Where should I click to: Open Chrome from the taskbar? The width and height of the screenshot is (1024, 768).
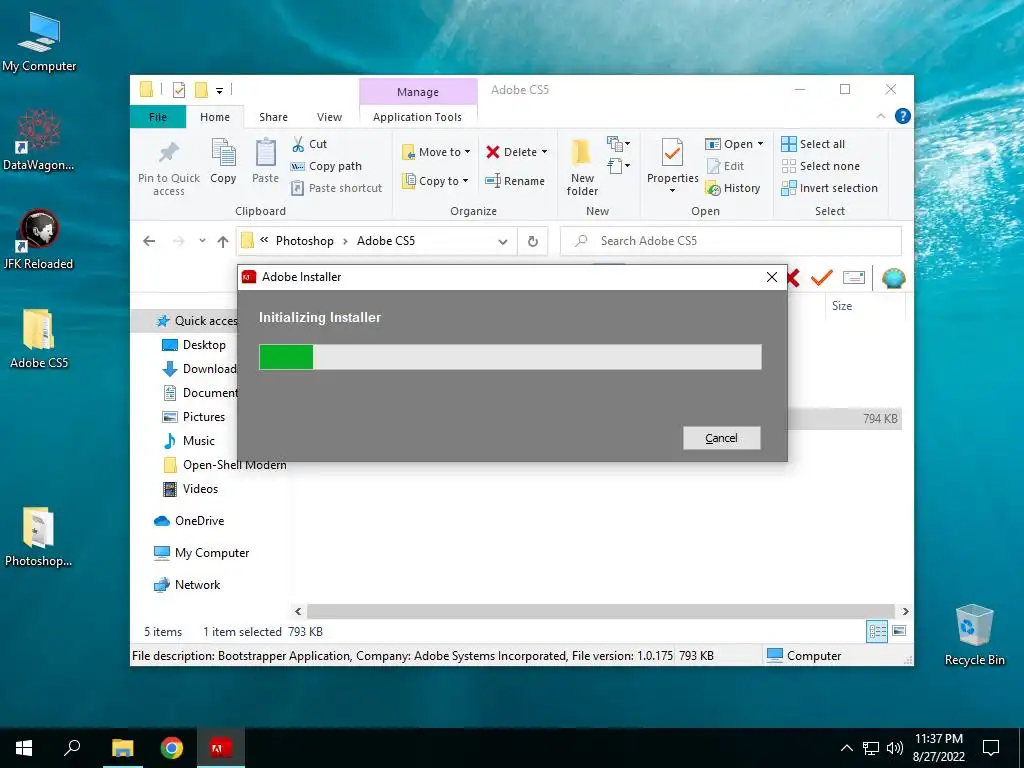click(x=172, y=748)
